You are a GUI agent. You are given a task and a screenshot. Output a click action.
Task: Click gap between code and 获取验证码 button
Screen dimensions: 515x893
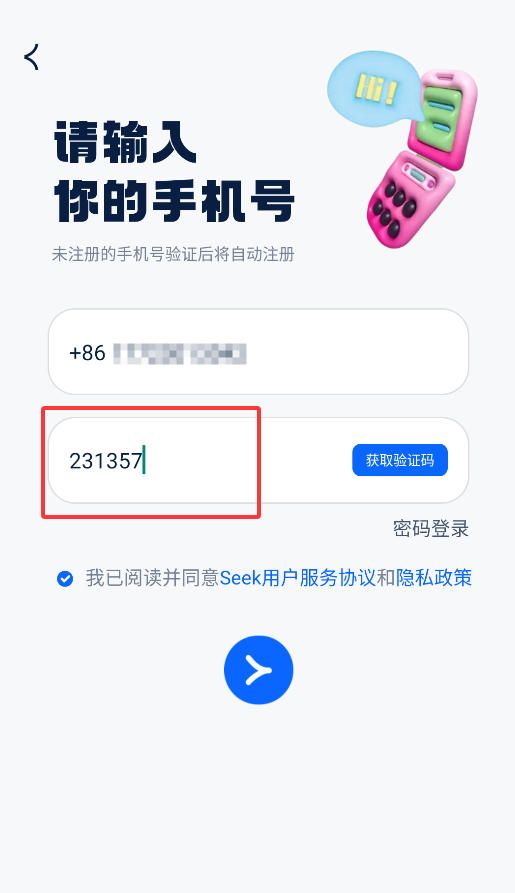(x=248, y=460)
